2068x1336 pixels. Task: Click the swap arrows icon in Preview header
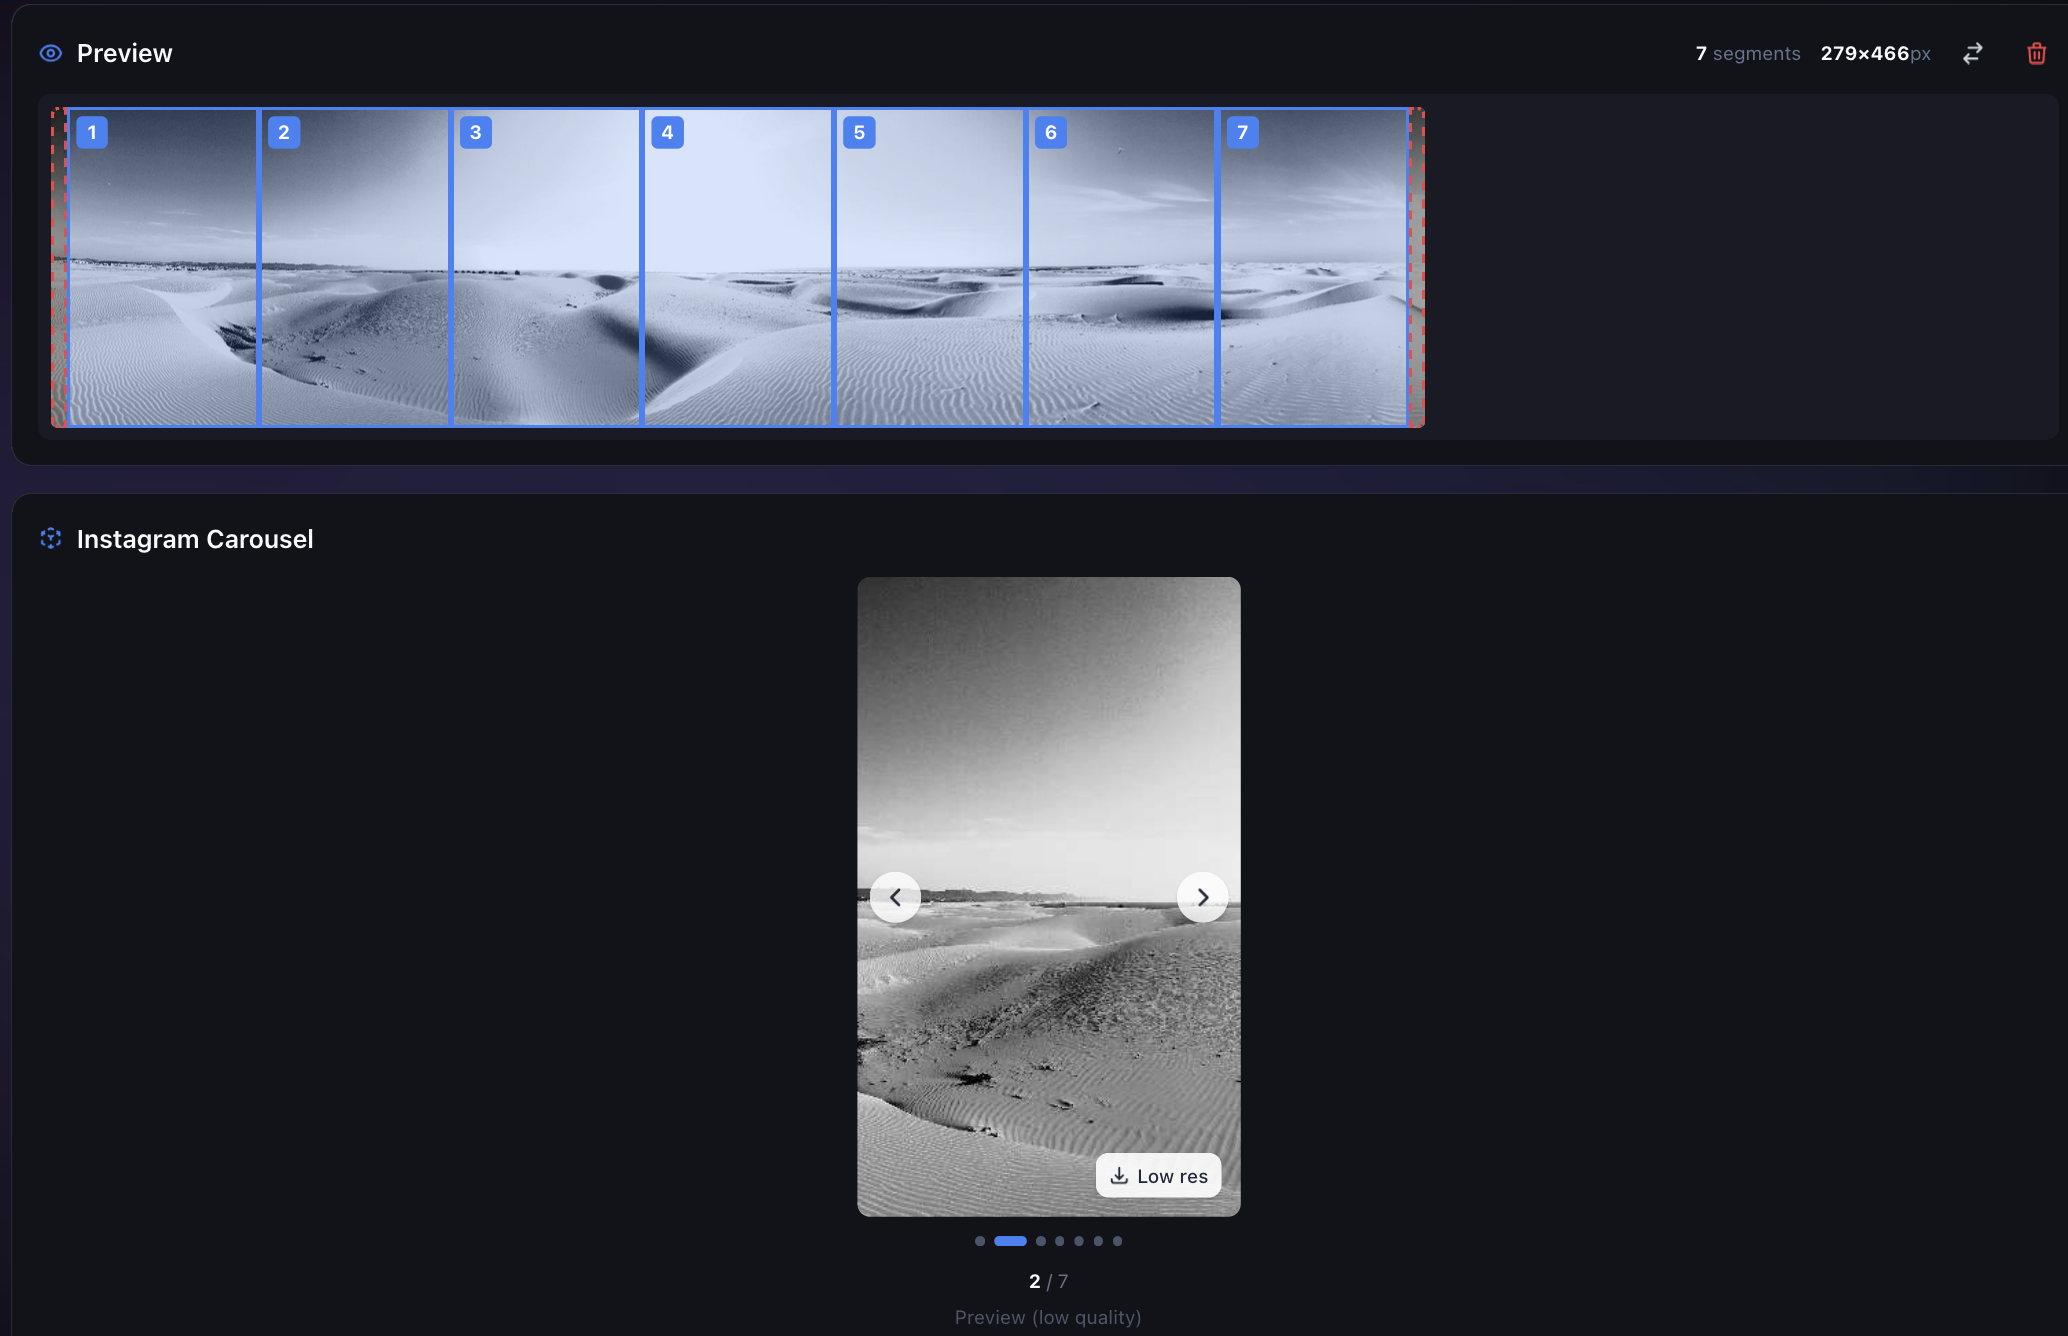coord(1971,52)
